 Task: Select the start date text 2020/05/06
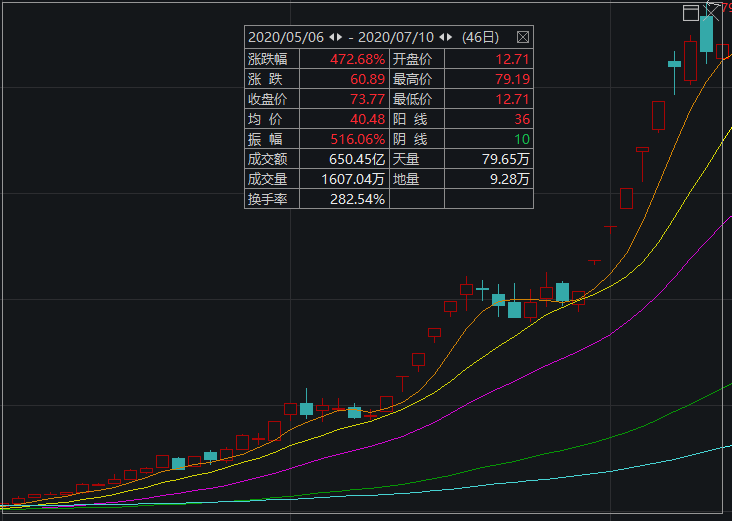286,37
